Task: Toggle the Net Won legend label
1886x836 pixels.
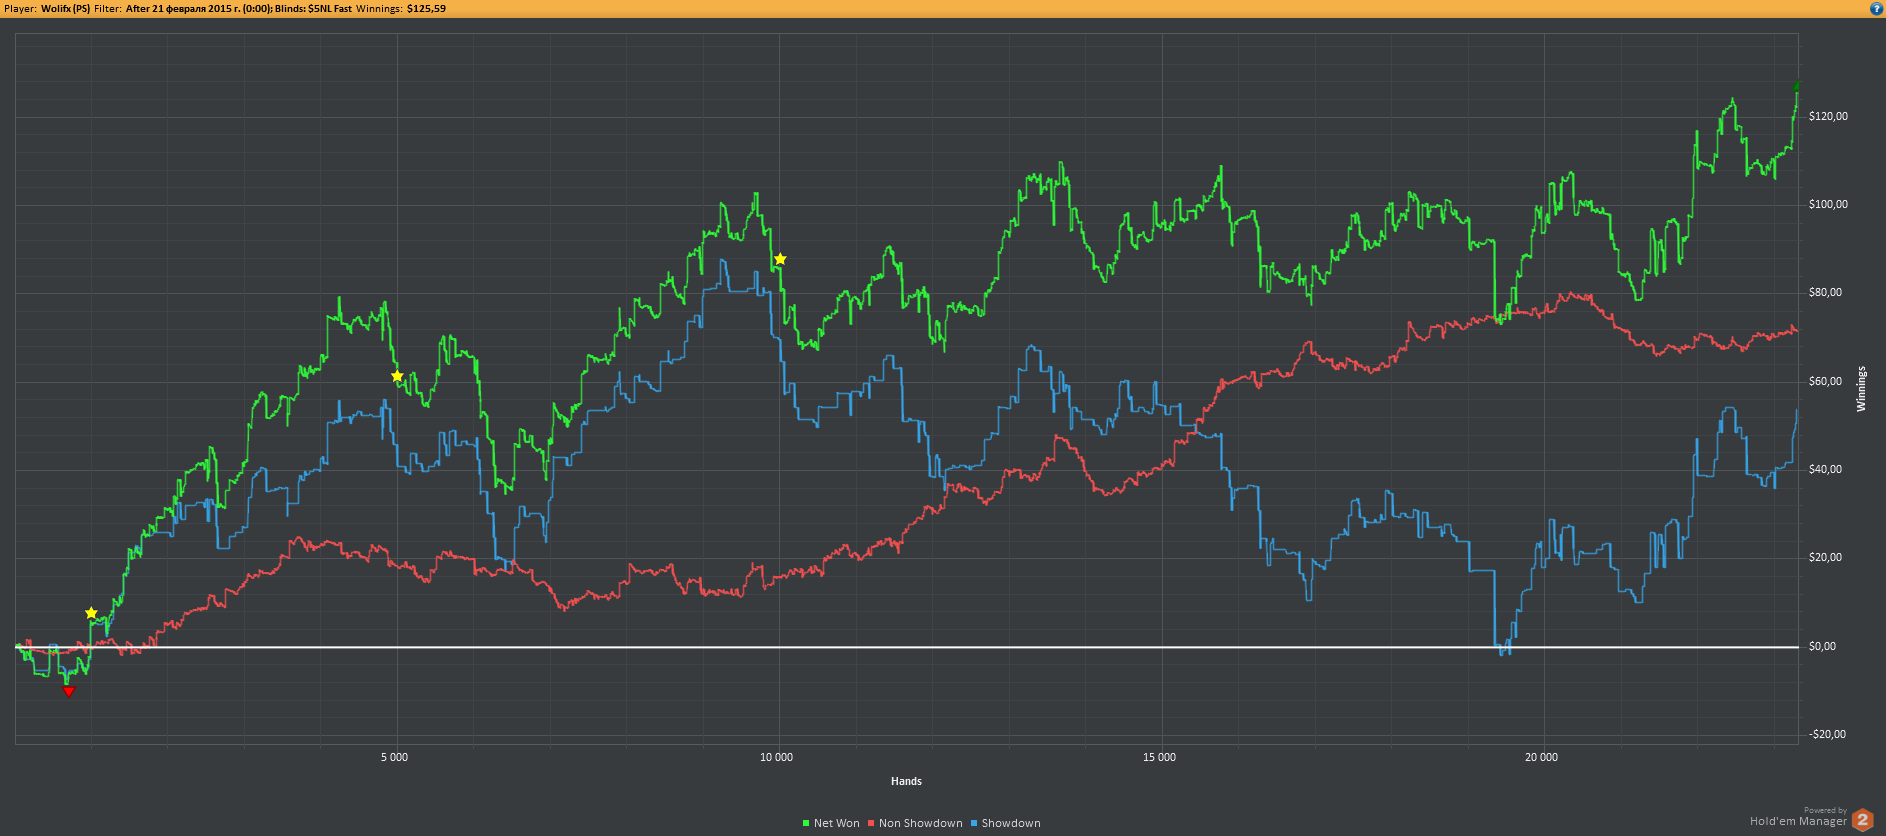Action: point(836,823)
